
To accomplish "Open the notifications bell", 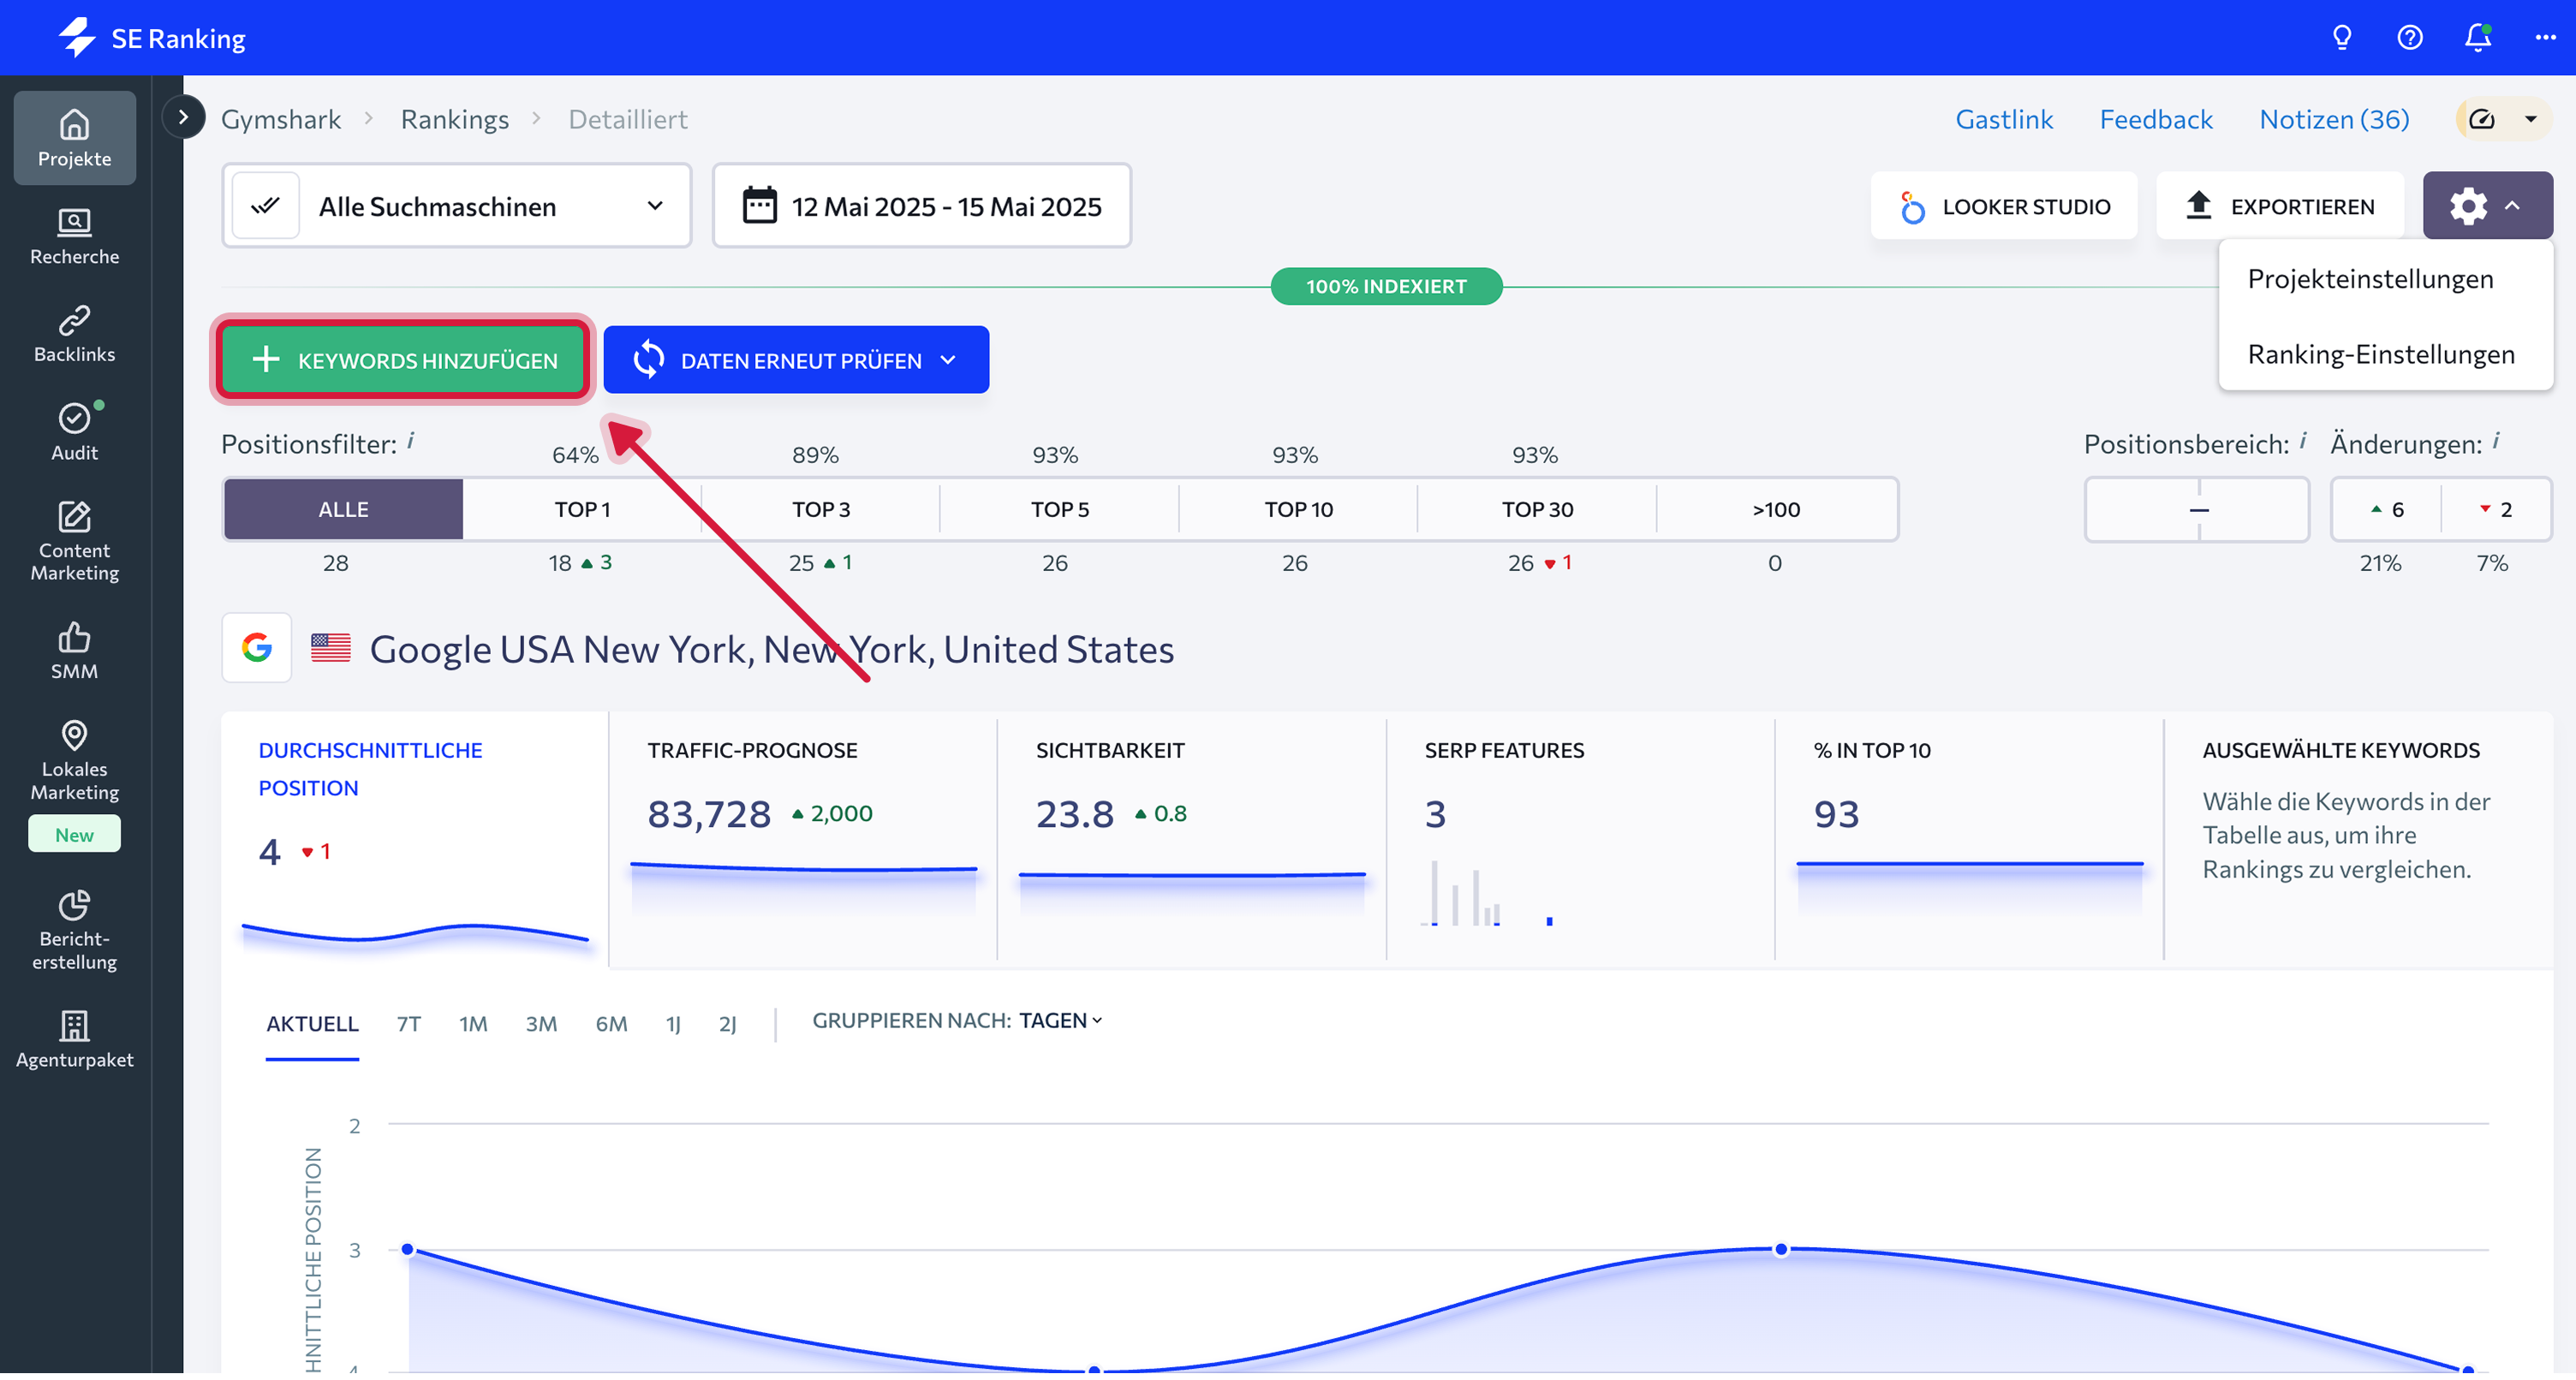I will (2477, 38).
